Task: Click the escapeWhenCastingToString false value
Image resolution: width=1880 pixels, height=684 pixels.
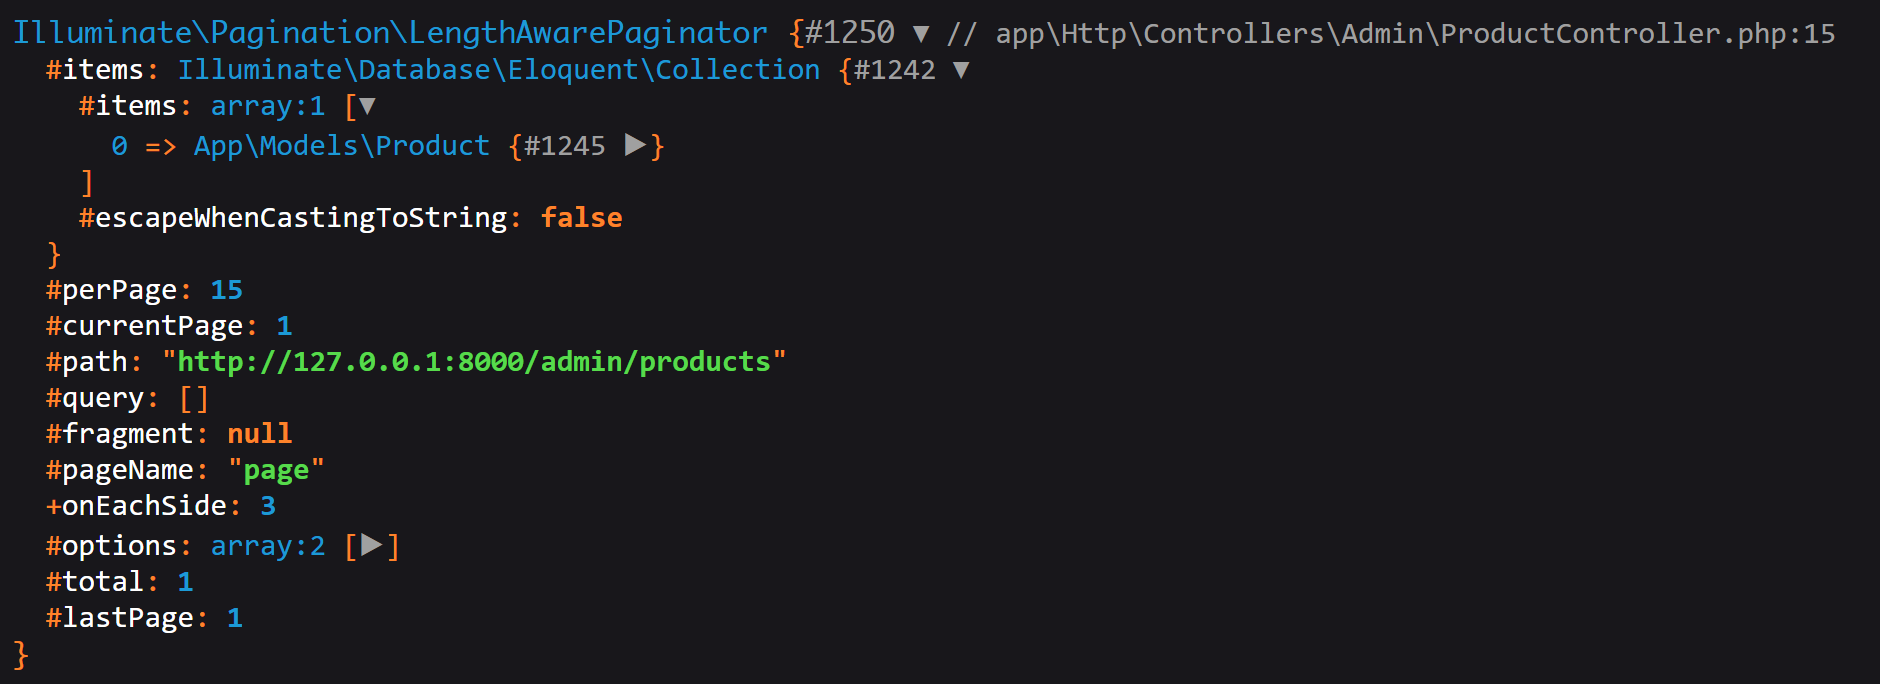Action: click(581, 218)
